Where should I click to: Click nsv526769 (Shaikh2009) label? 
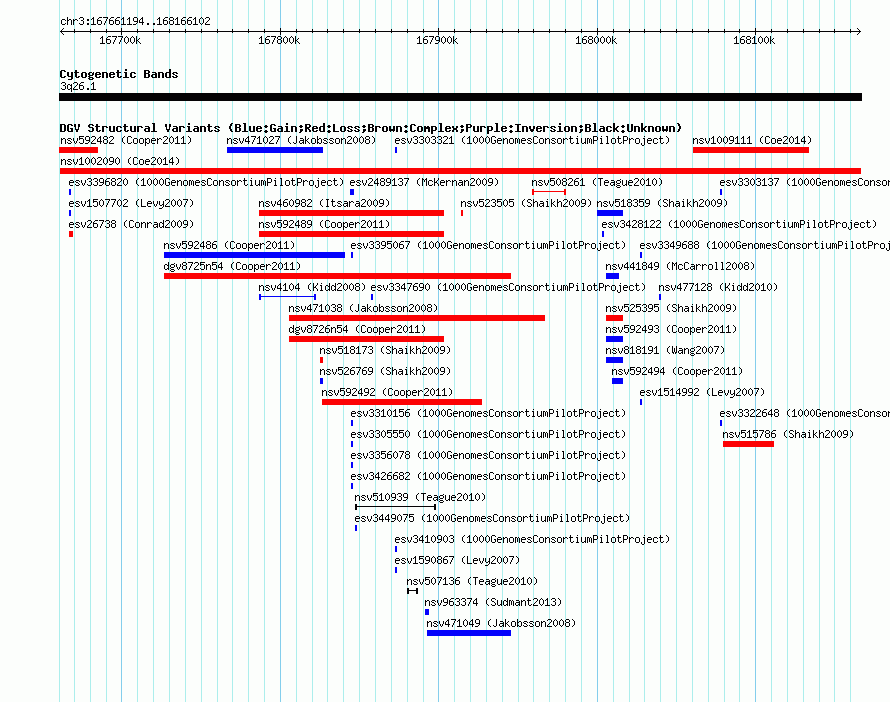[385, 371]
